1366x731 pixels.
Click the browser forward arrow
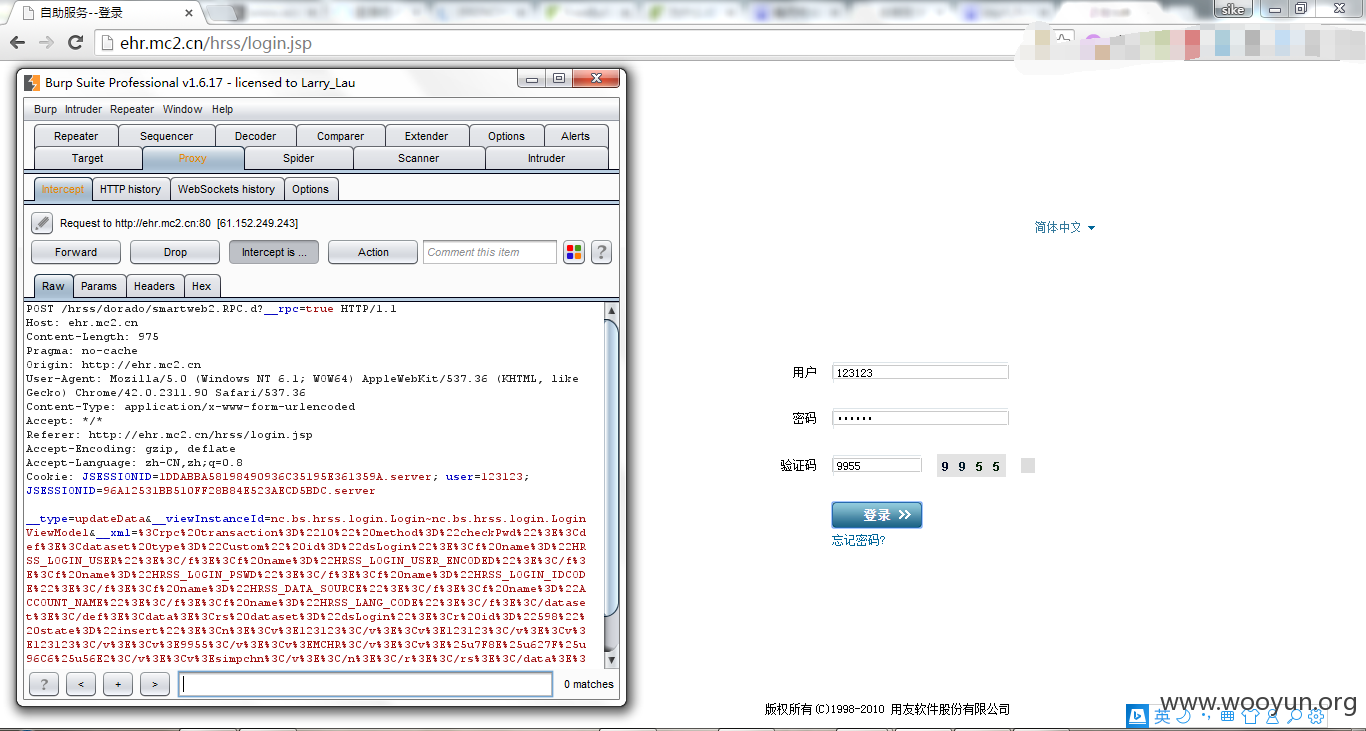click(46, 43)
